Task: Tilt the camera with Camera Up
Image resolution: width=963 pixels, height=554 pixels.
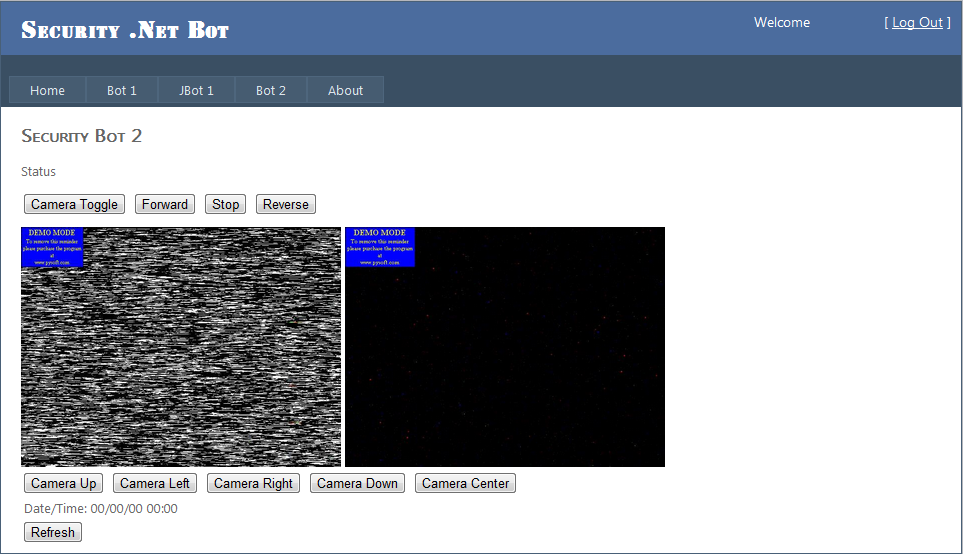Action: click(x=64, y=484)
